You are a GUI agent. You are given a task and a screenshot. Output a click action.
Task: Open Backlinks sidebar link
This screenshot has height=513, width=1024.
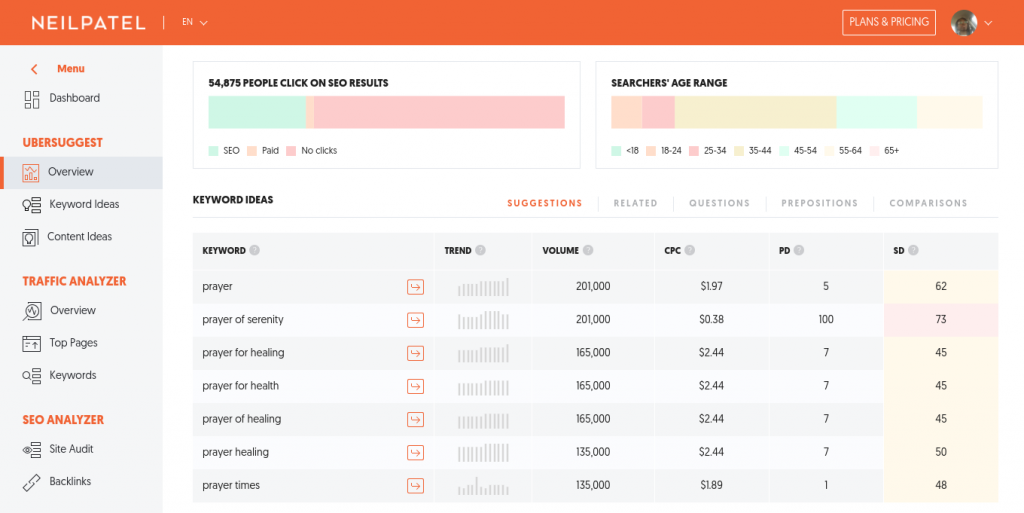(70, 482)
